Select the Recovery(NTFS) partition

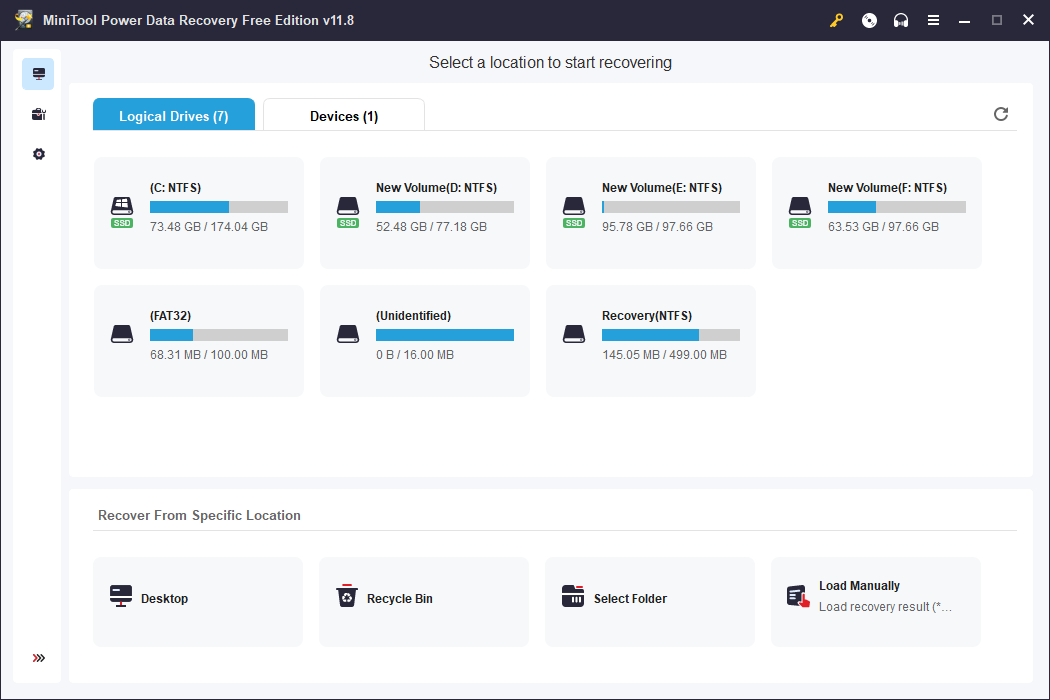[x=650, y=341]
